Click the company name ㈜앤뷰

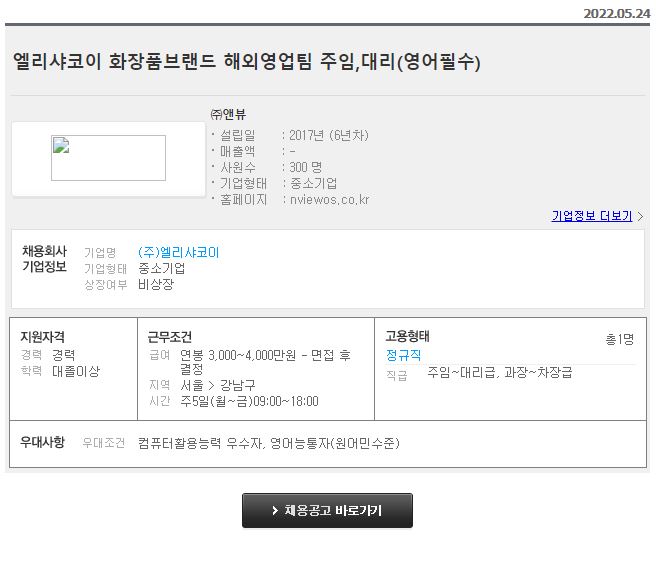point(228,114)
